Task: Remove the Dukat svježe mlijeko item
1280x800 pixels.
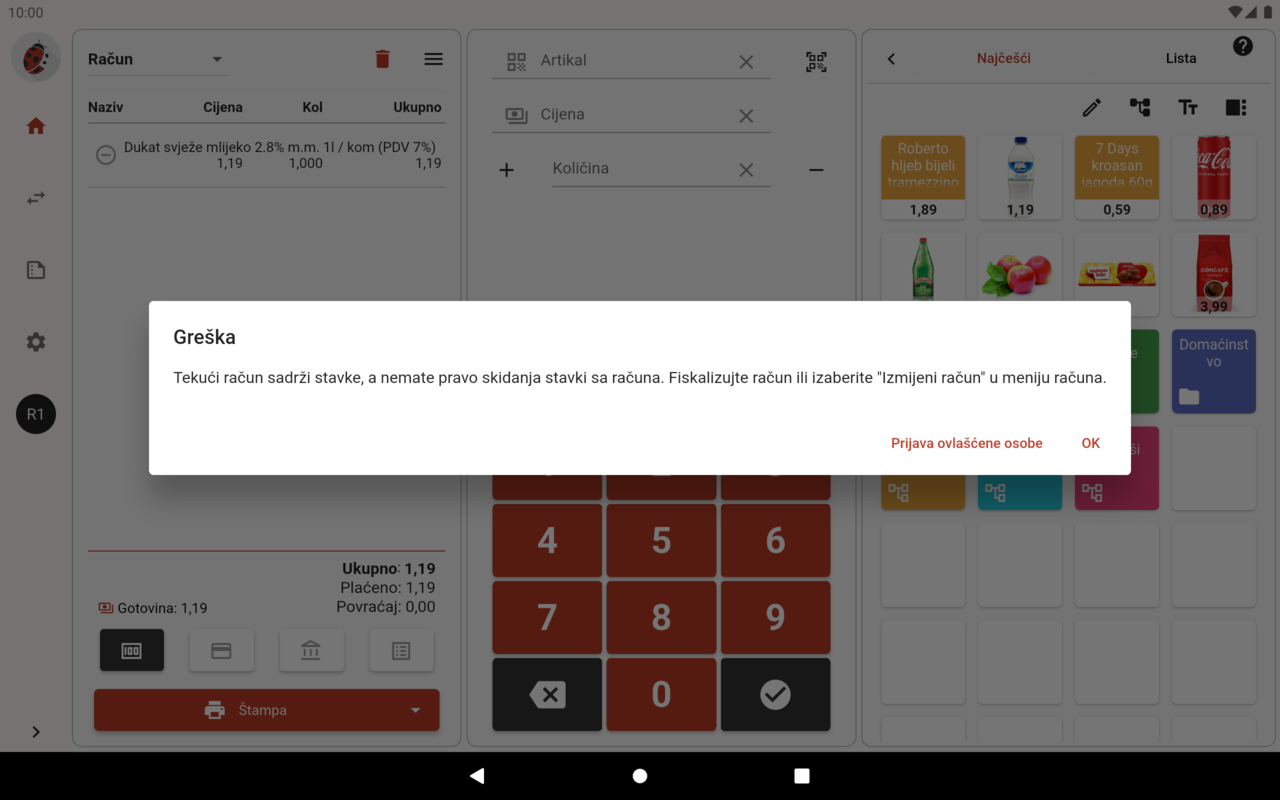Action: tap(106, 155)
